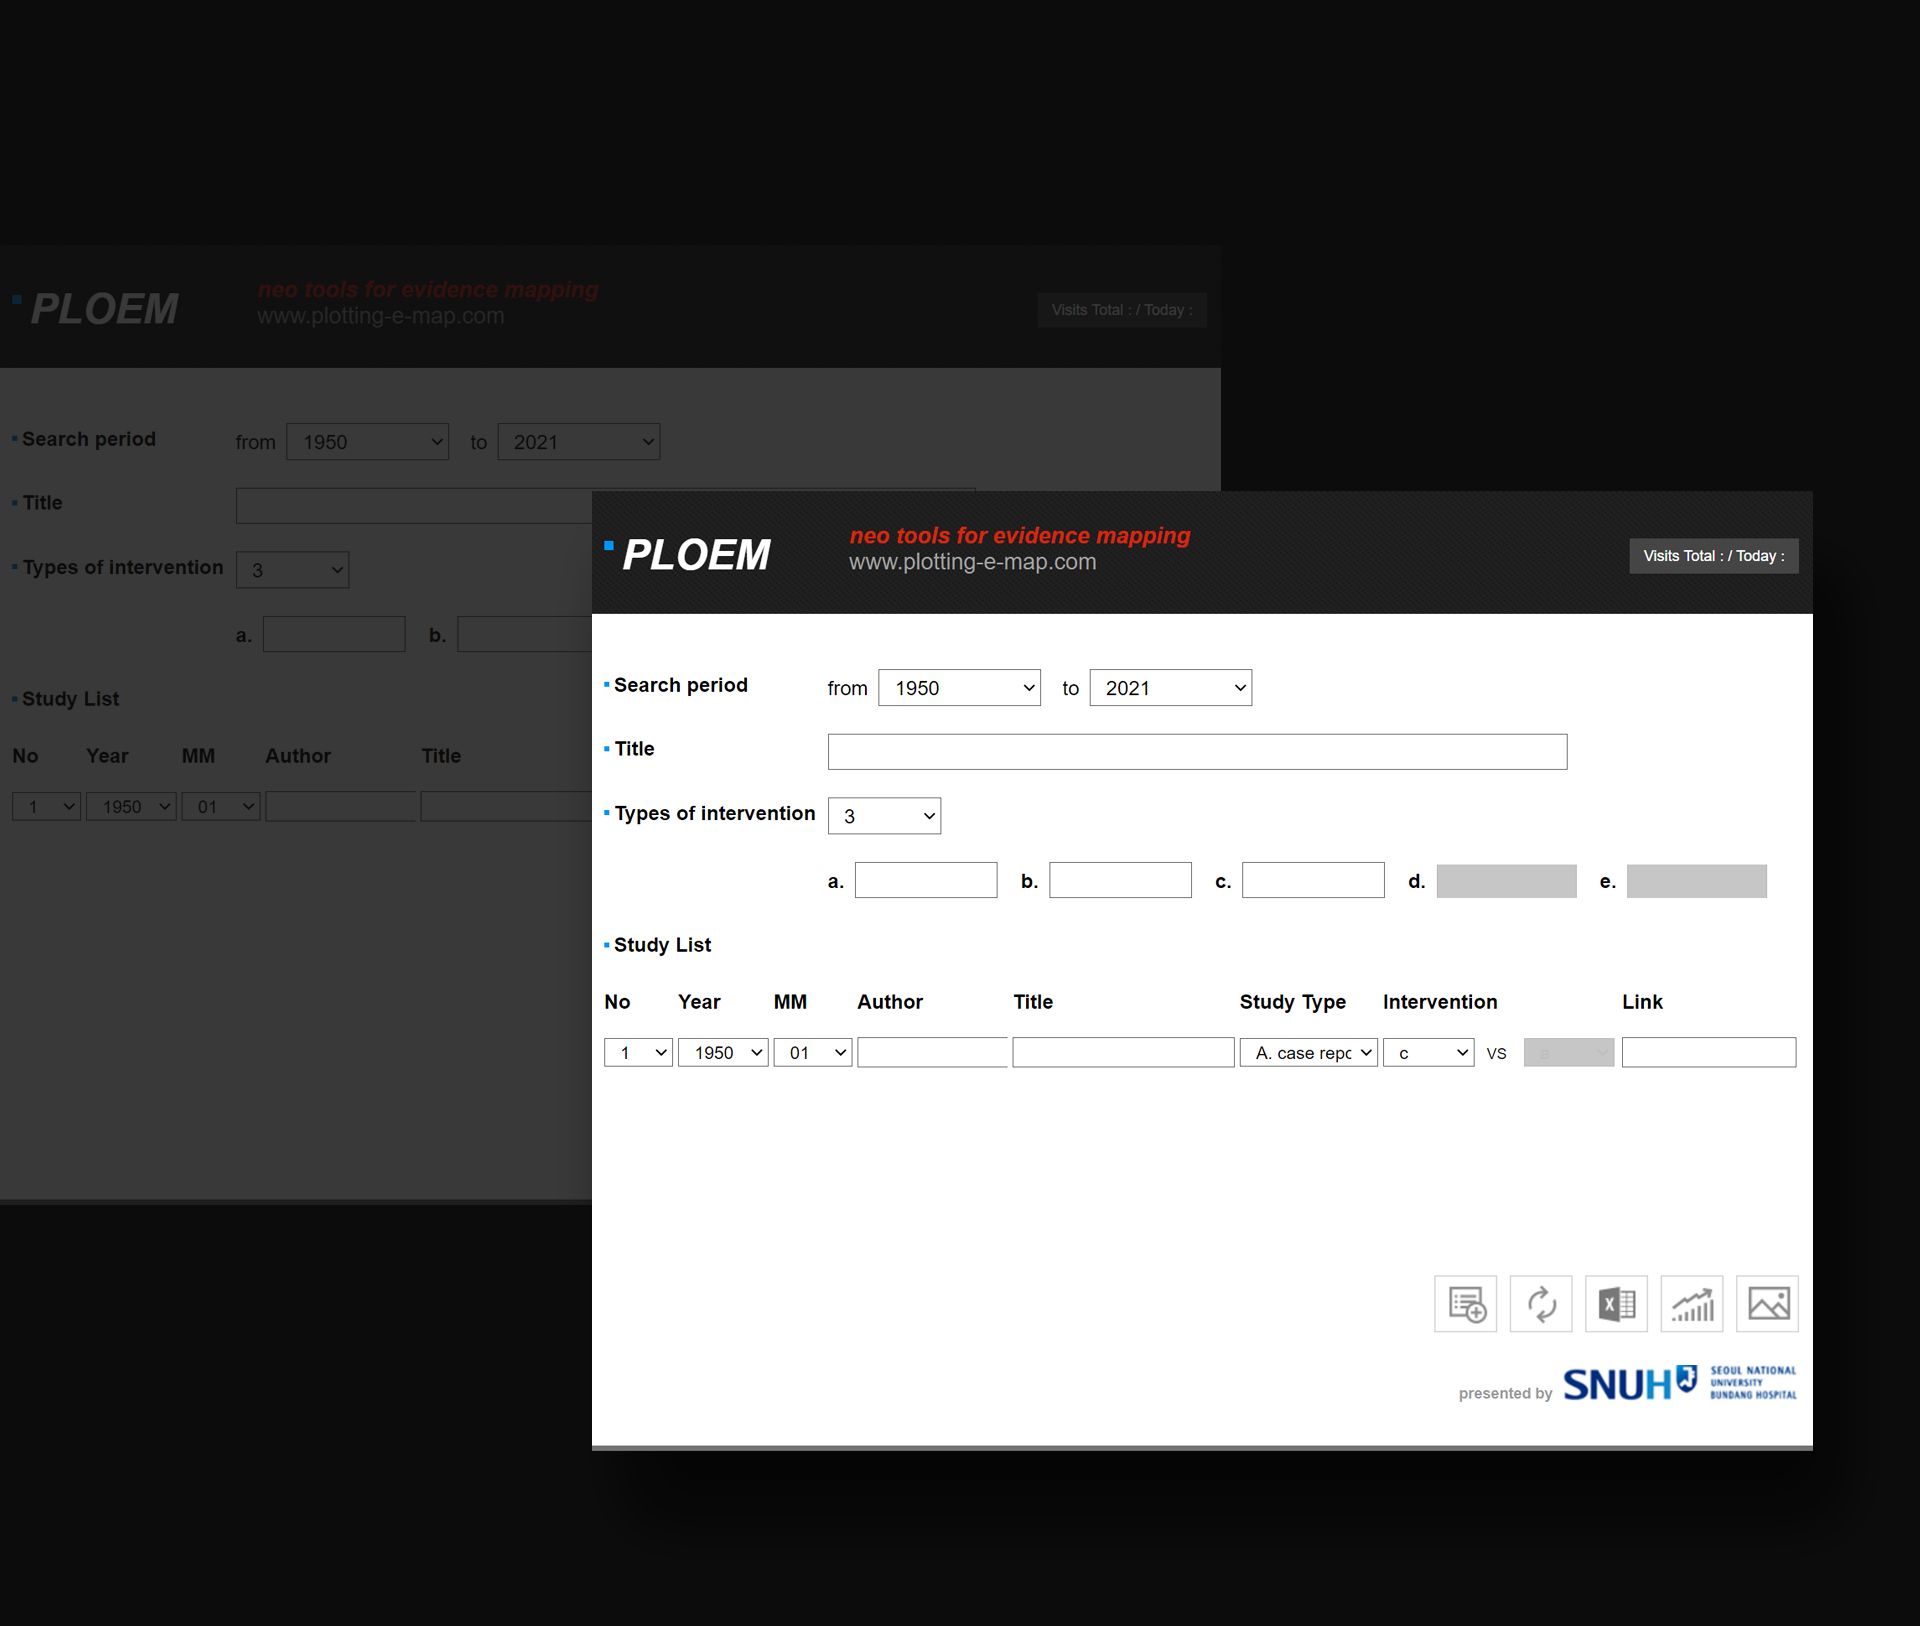1920x1626 pixels.
Task: Click the save image icon
Action: click(1768, 1303)
